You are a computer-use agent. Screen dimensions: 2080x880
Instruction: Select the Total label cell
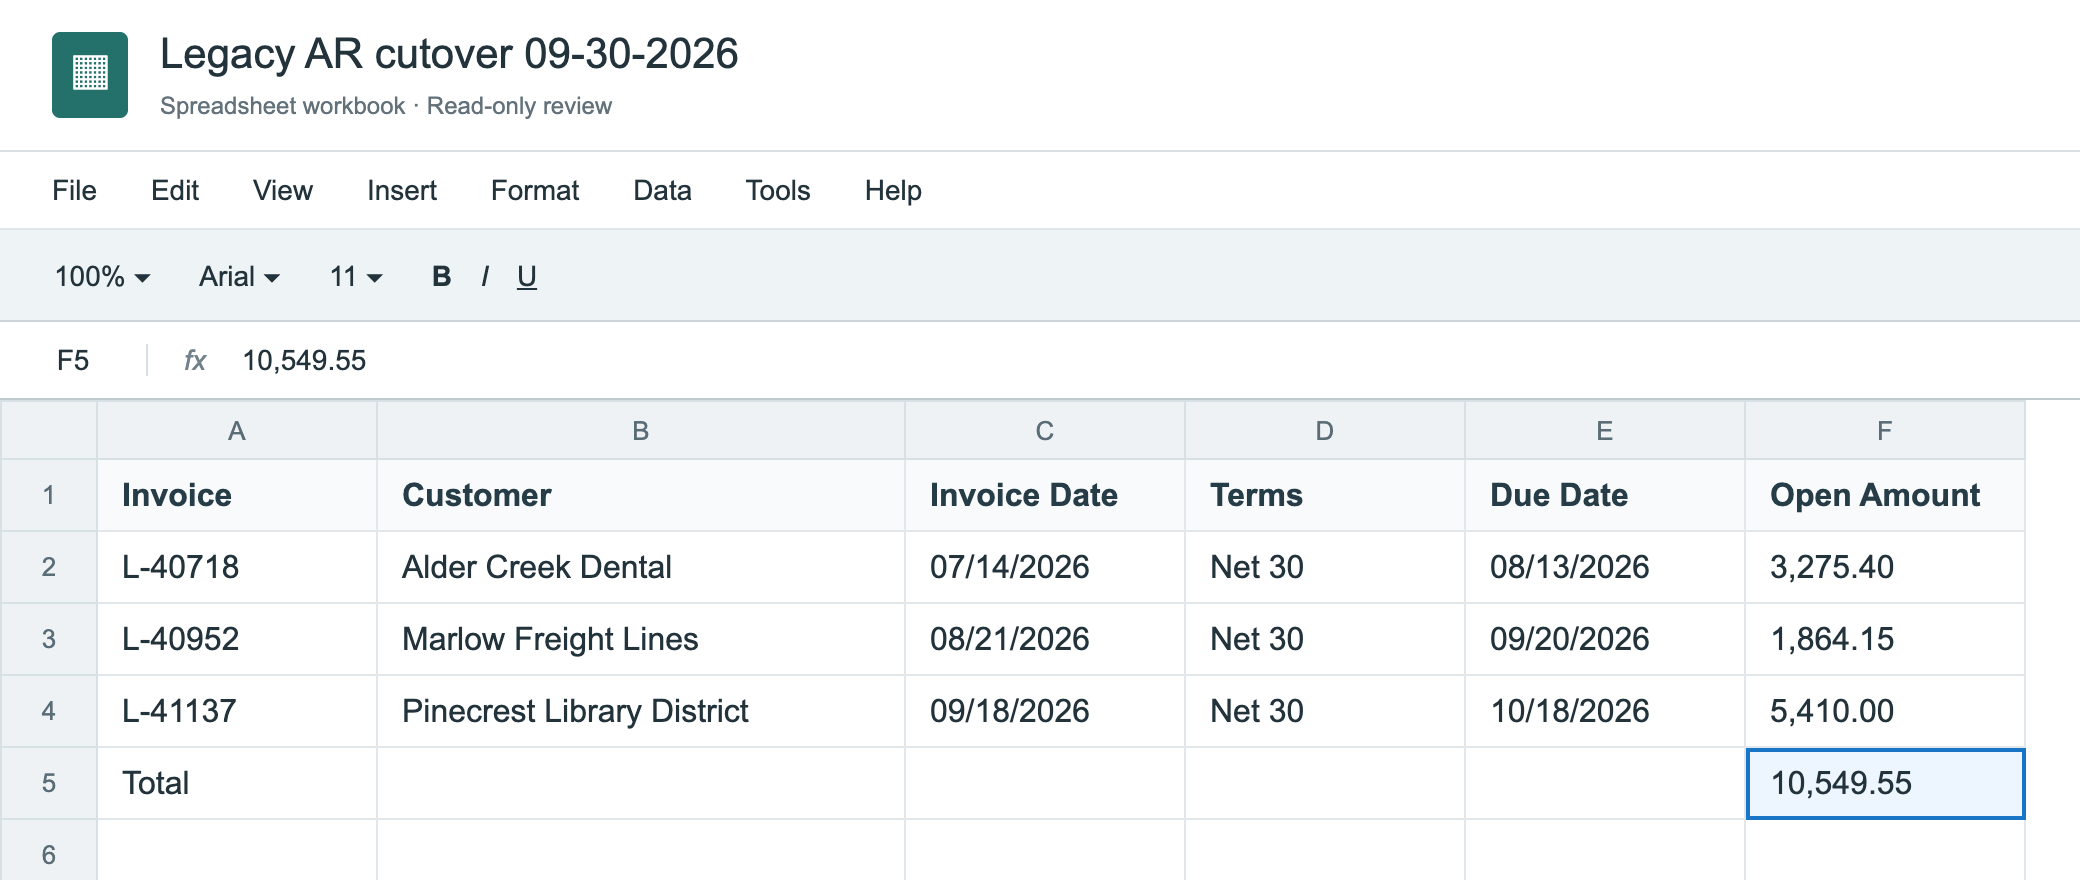[237, 783]
